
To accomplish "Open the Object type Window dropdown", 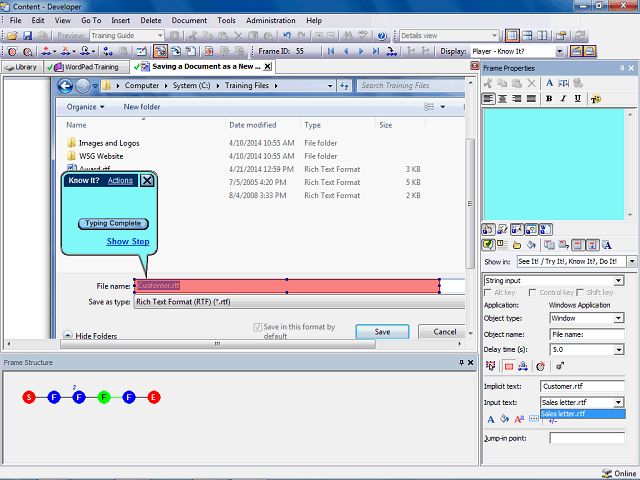I will click(618, 318).
